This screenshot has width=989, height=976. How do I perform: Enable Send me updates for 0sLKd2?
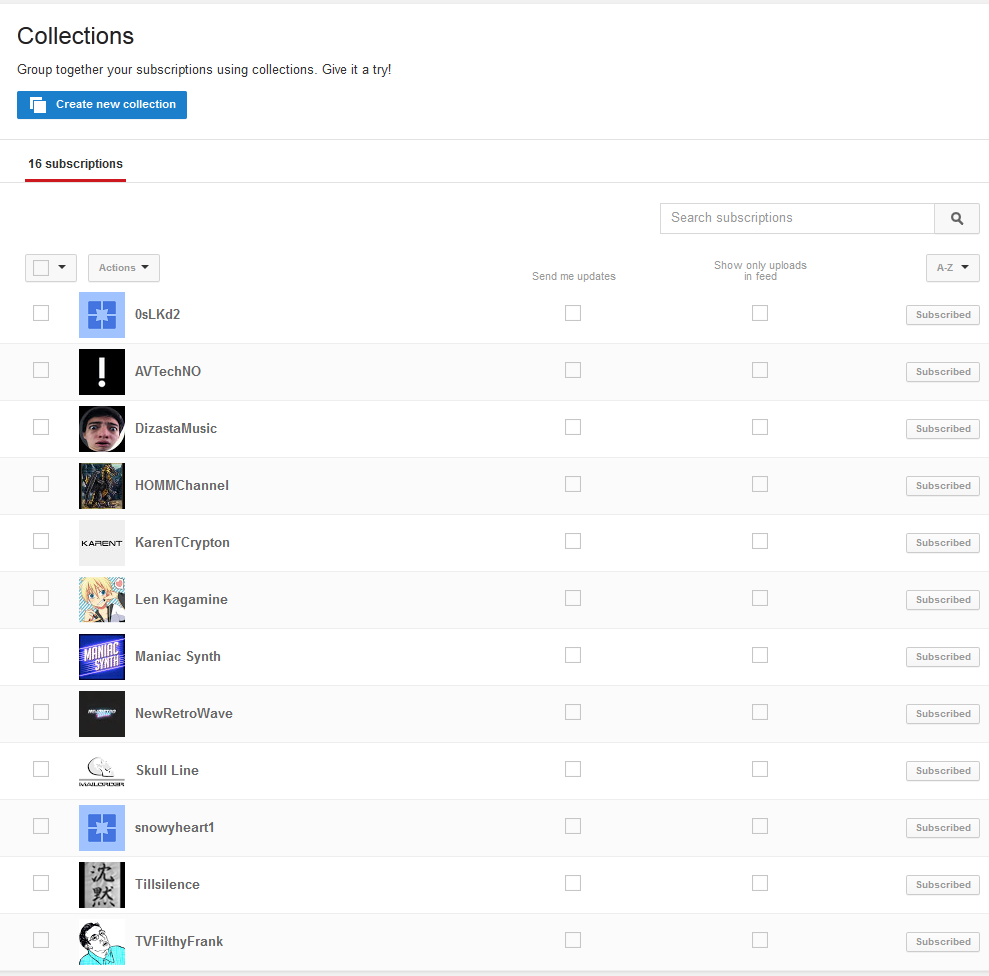click(x=573, y=313)
